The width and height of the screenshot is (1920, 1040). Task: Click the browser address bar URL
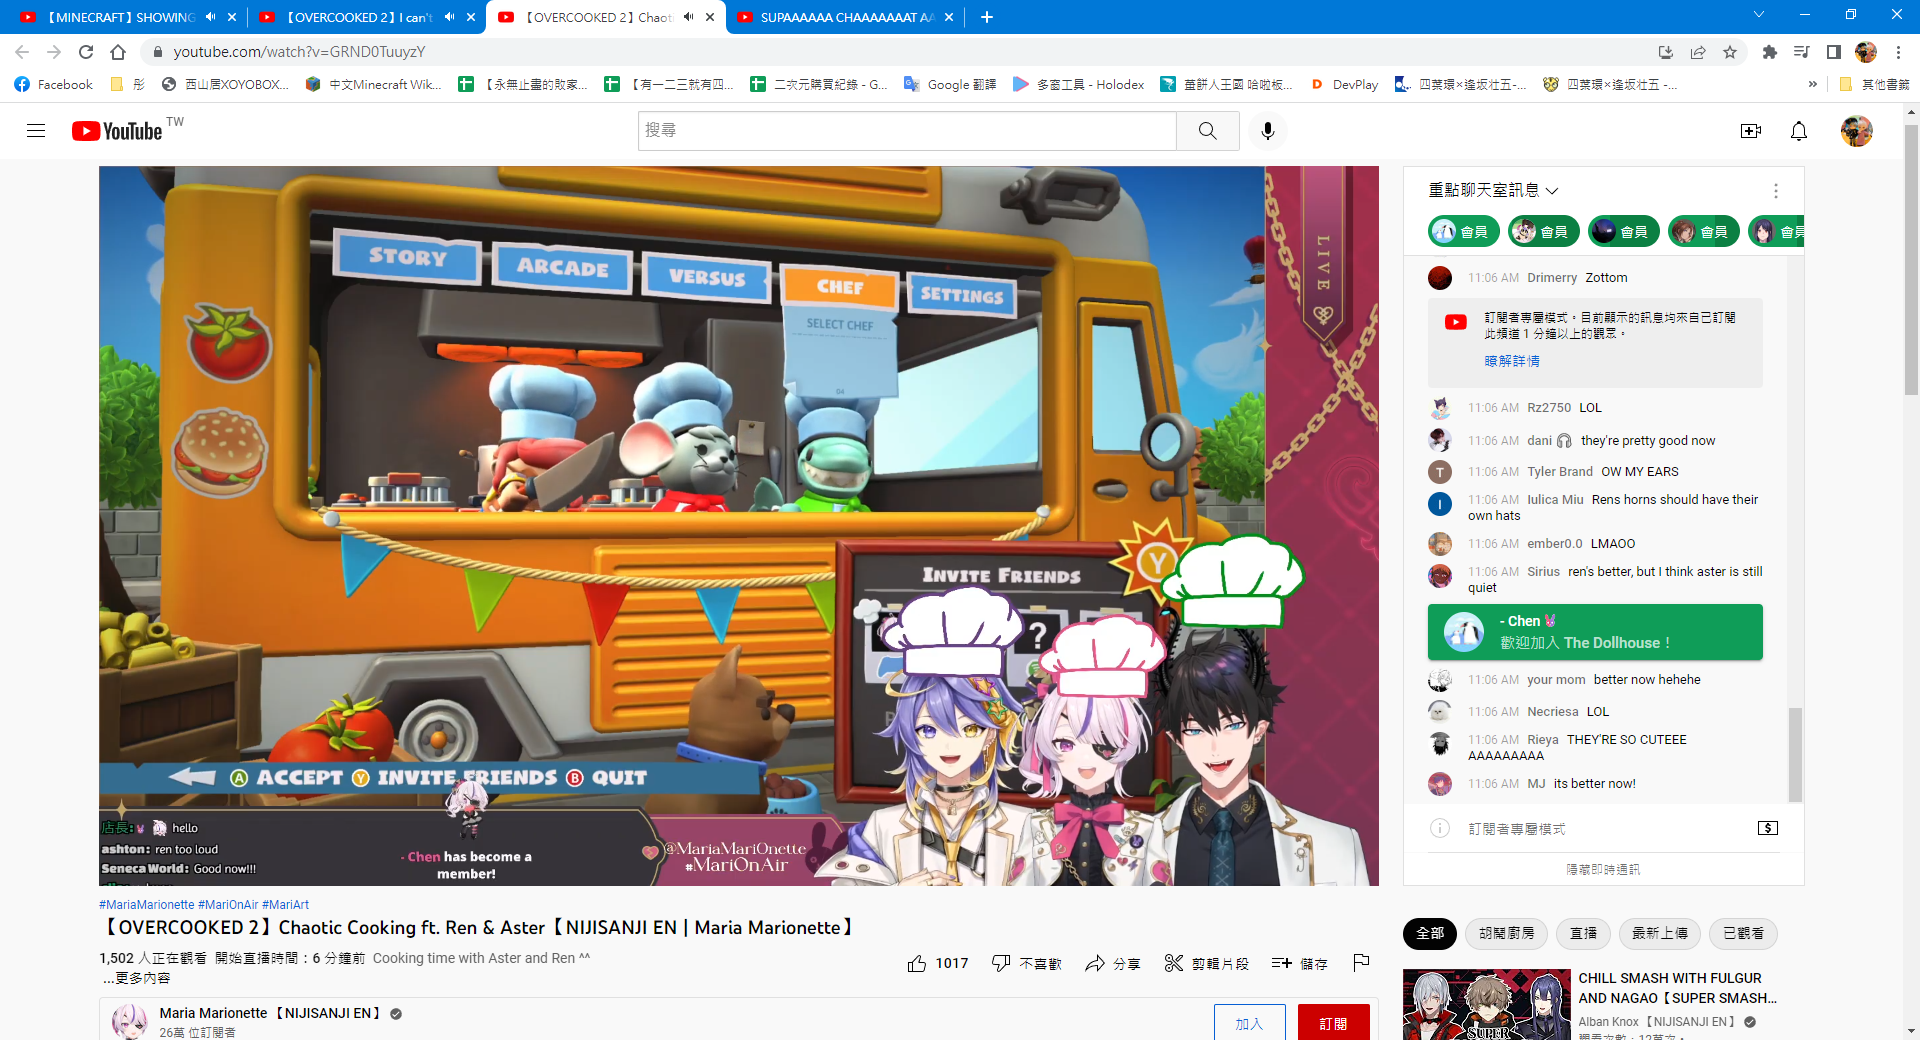[299, 52]
